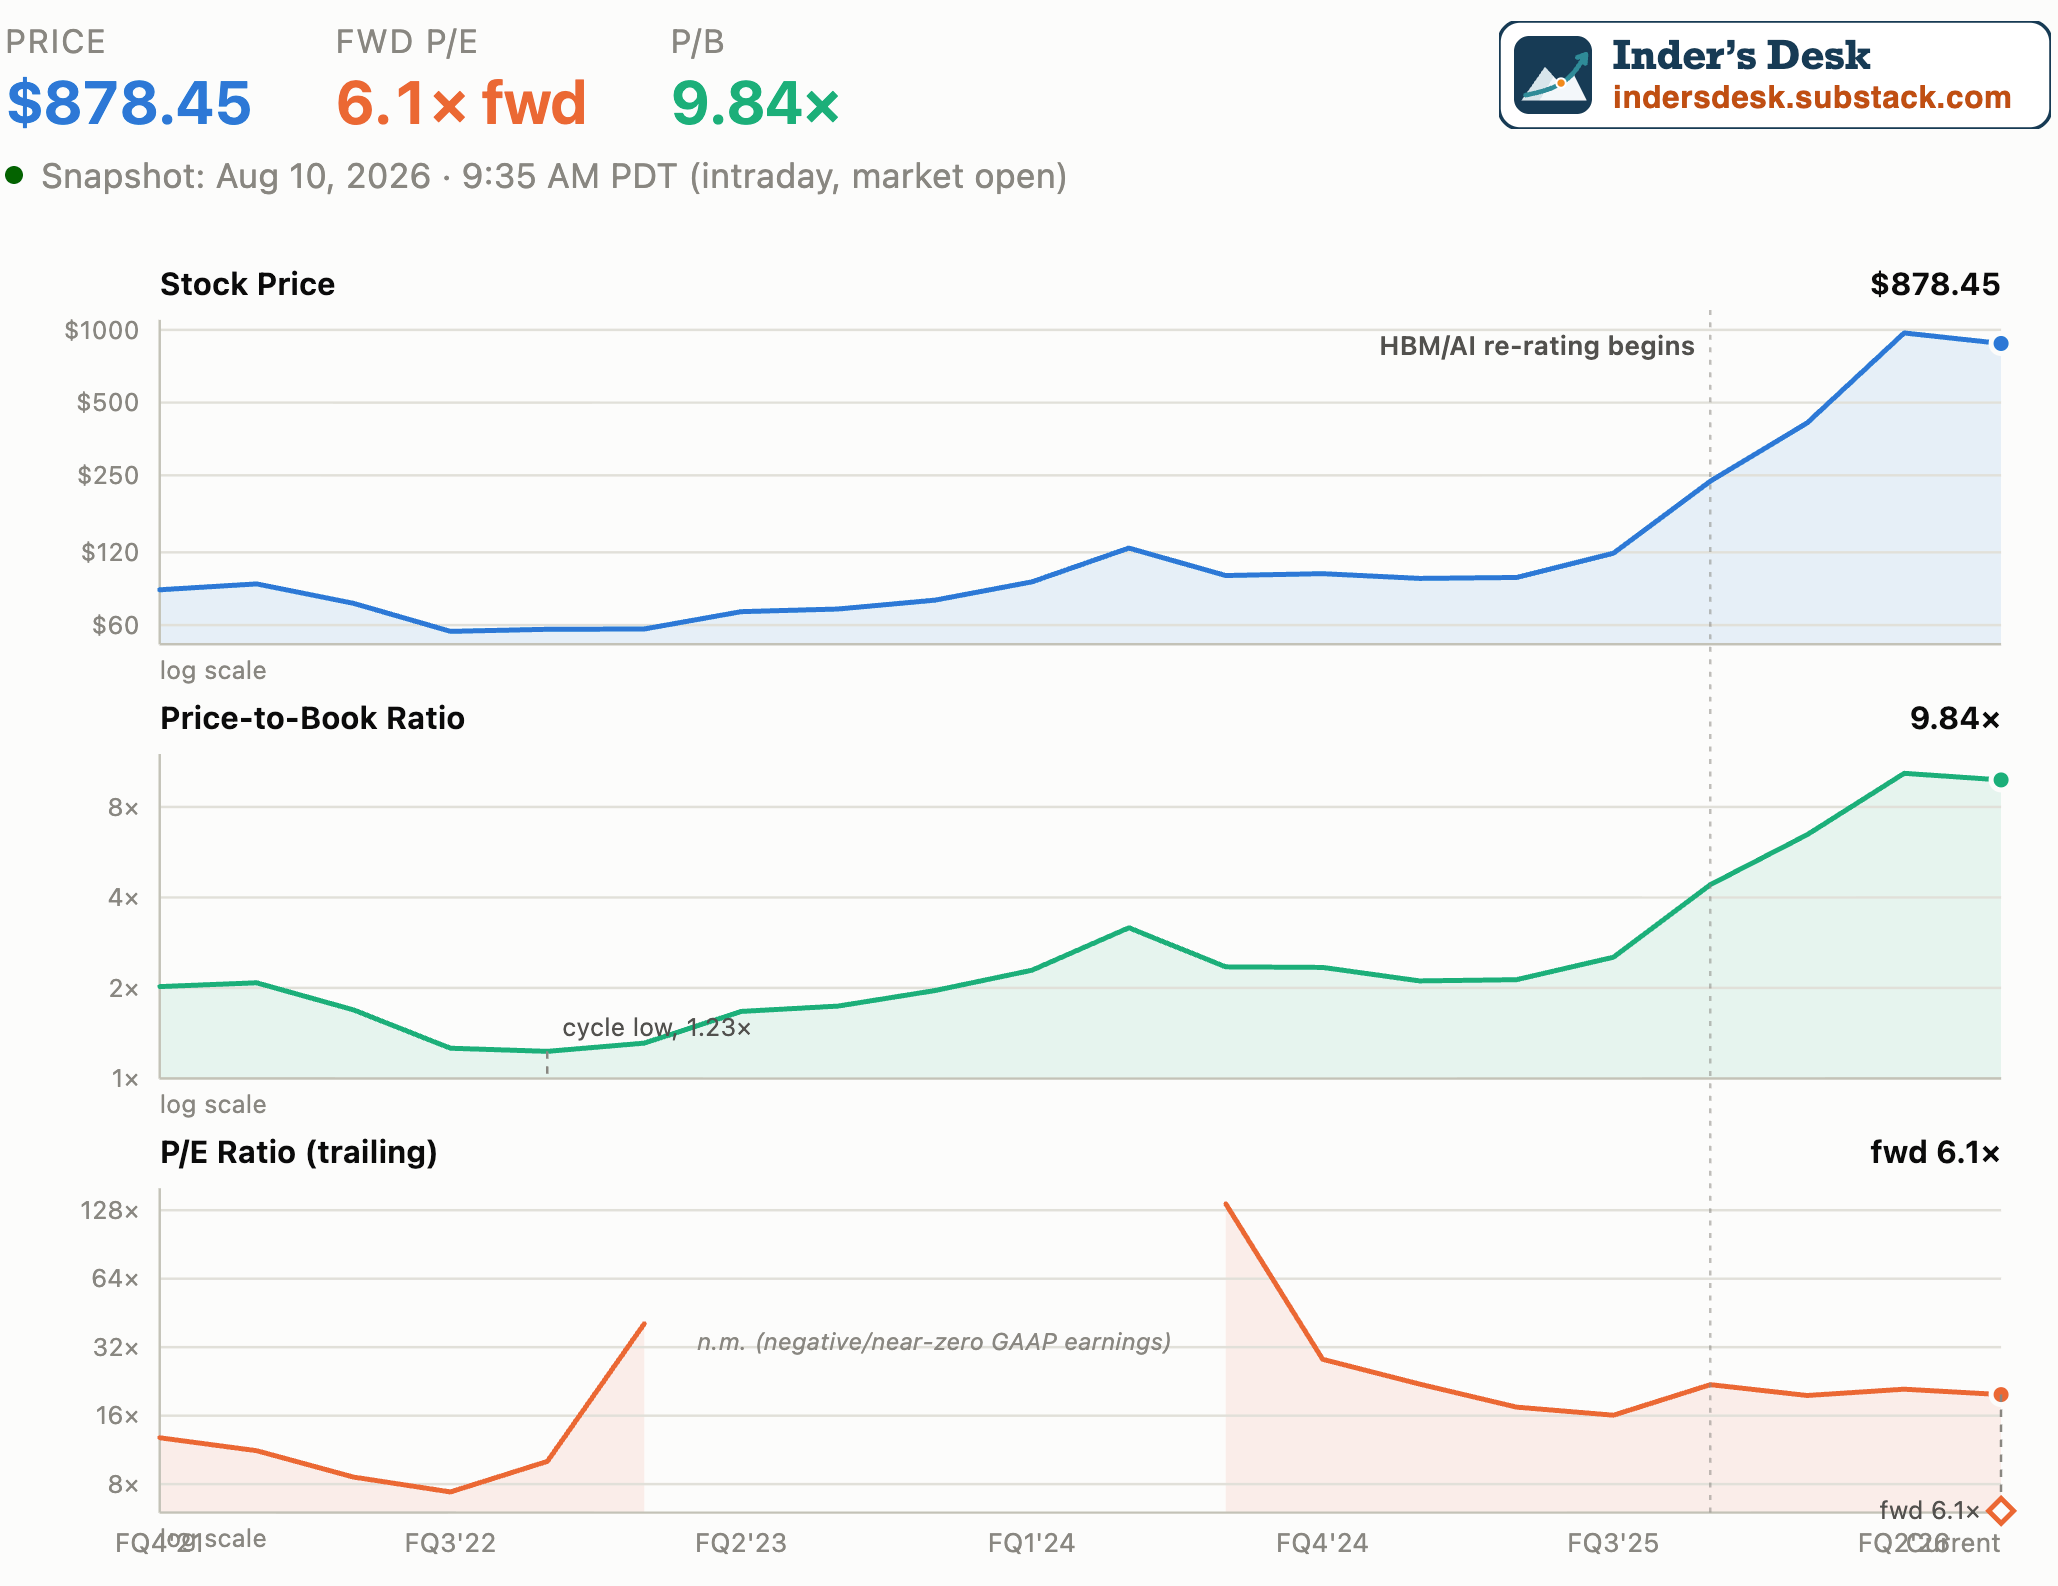Open the indersdesk.substack.com link
Image resolution: width=2058 pixels, height=1586 pixels.
click(1812, 98)
